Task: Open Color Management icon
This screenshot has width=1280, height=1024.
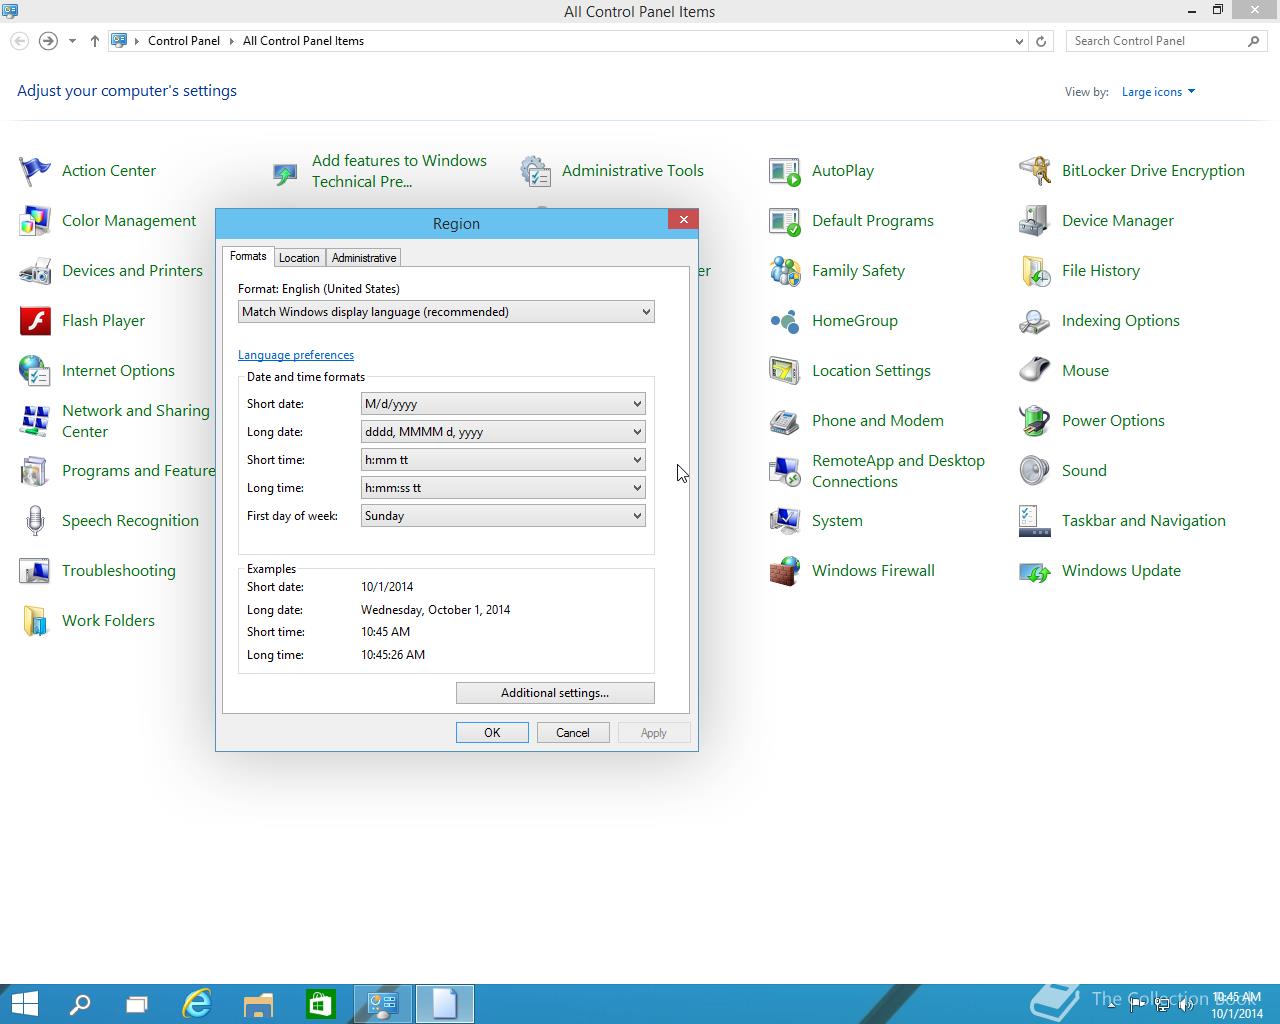Action: (35, 221)
